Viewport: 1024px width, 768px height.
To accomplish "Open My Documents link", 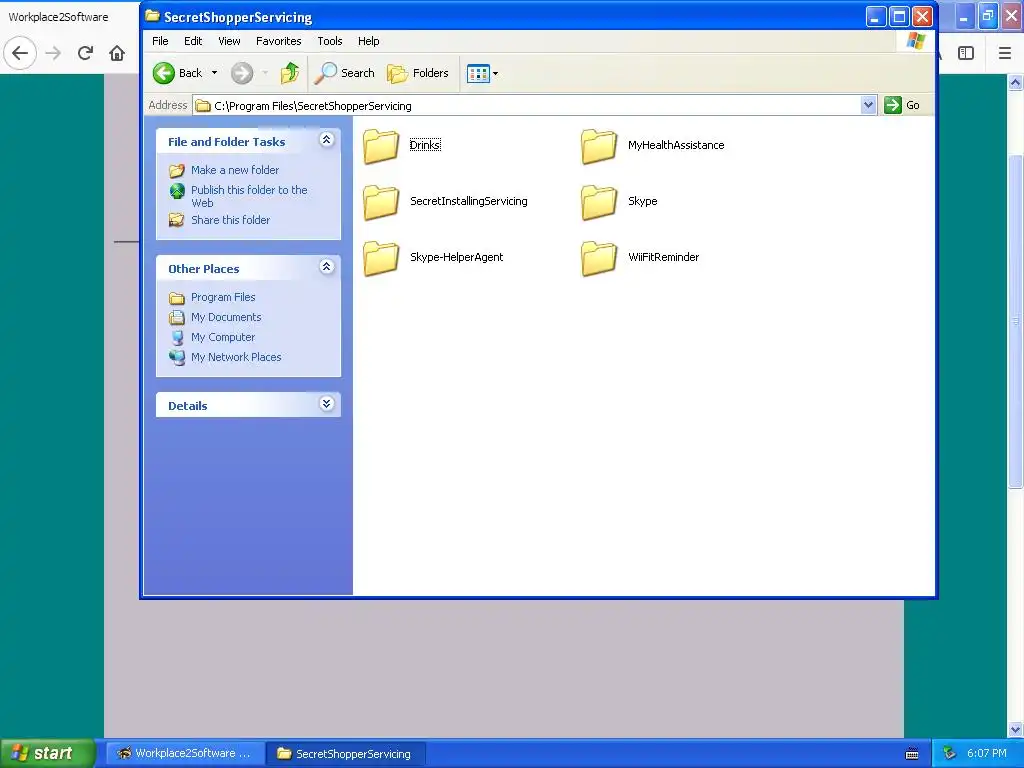I will (x=226, y=317).
